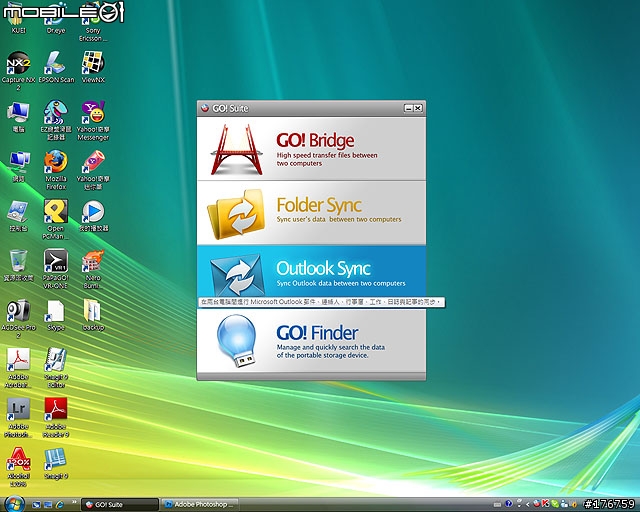
Task: Select the SnagIt 9 Editor desktop icon
Action: [56, 368]
